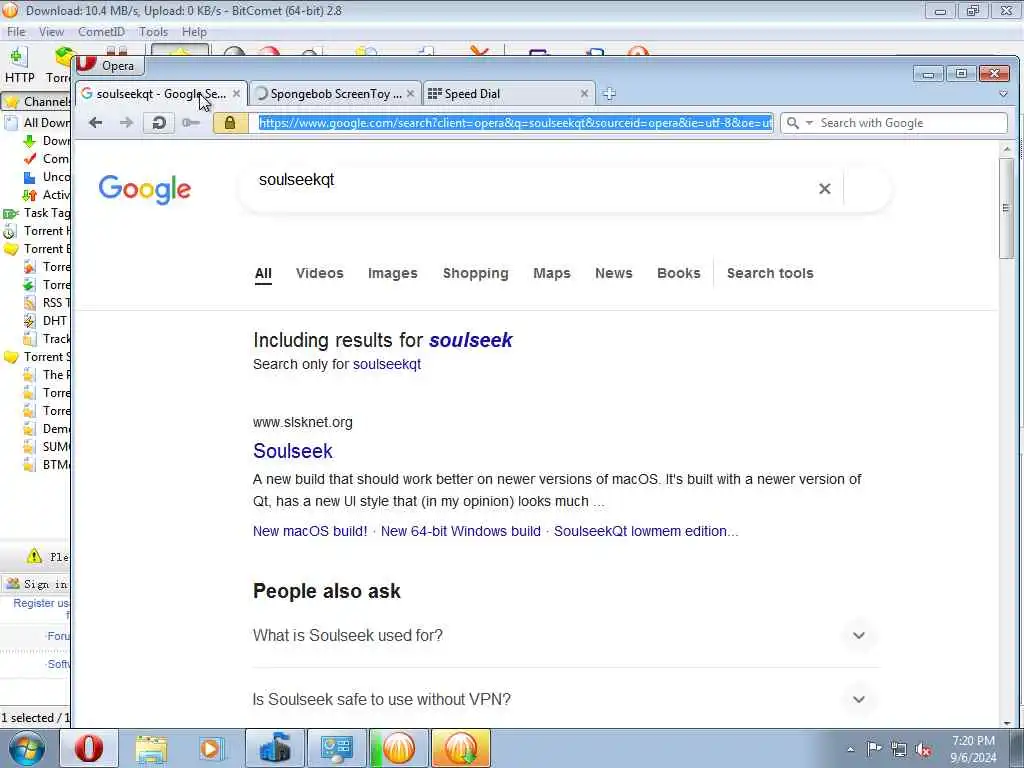This screenshot has width=1024, height=768.
Task: Open SoulseekQt lowmem edition sitelink
Action: pyautogui.click(x=646, y=531)
